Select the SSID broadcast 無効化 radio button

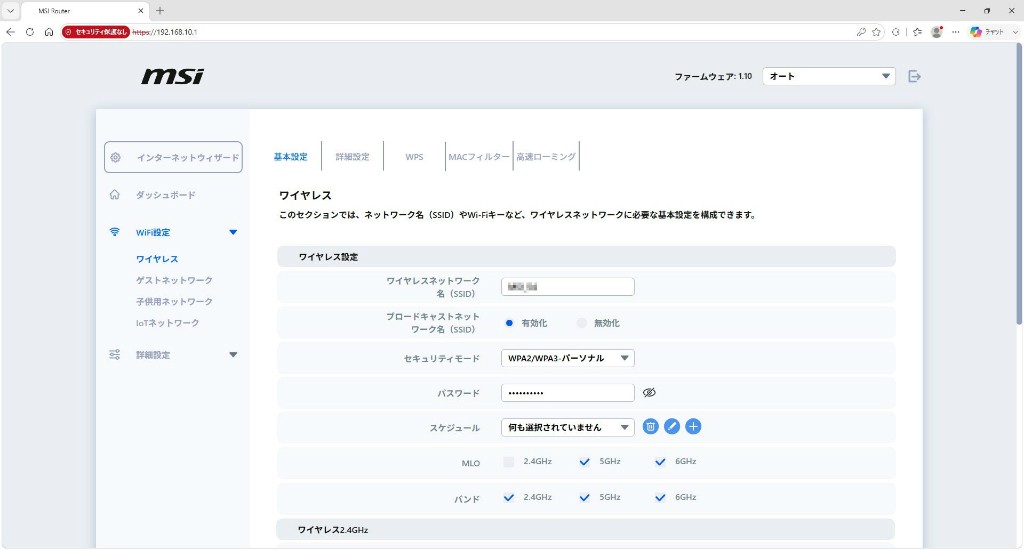coord(581,323)
